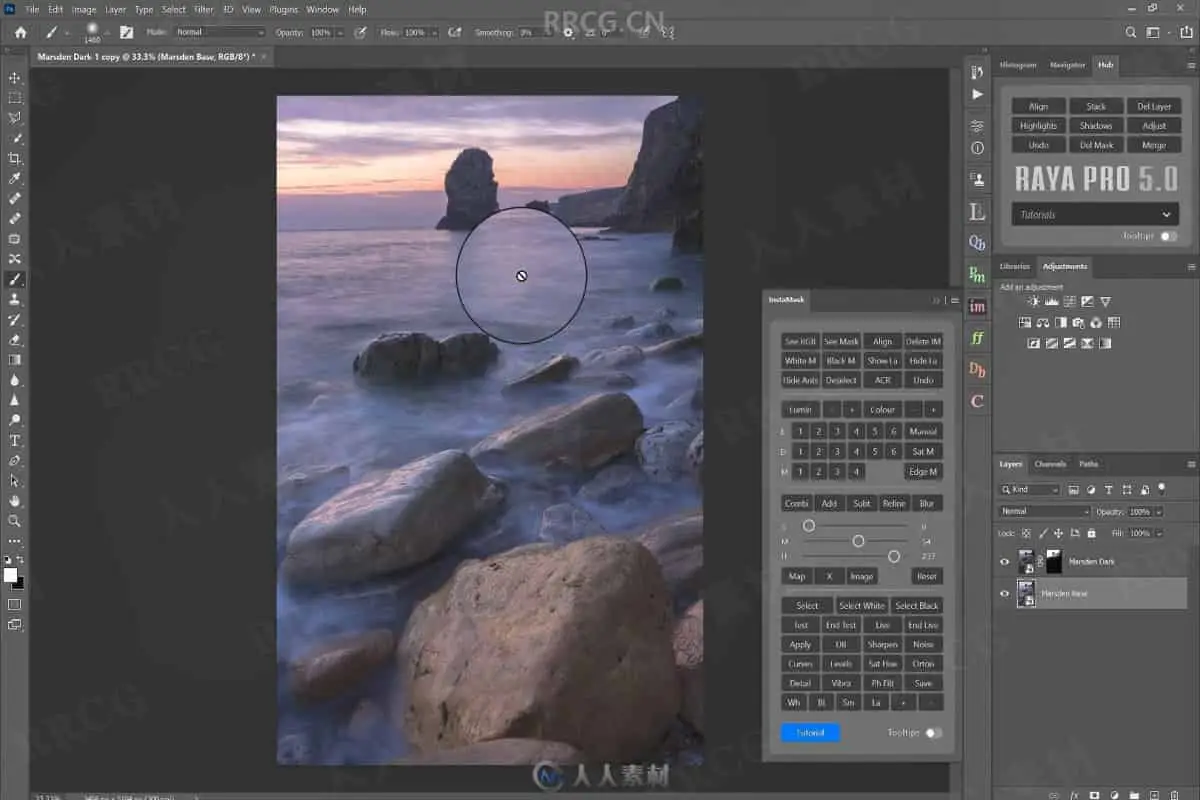Choose the Eyedropper tool
Screen dimensions: 1200x800
click(x=15, y=179)
